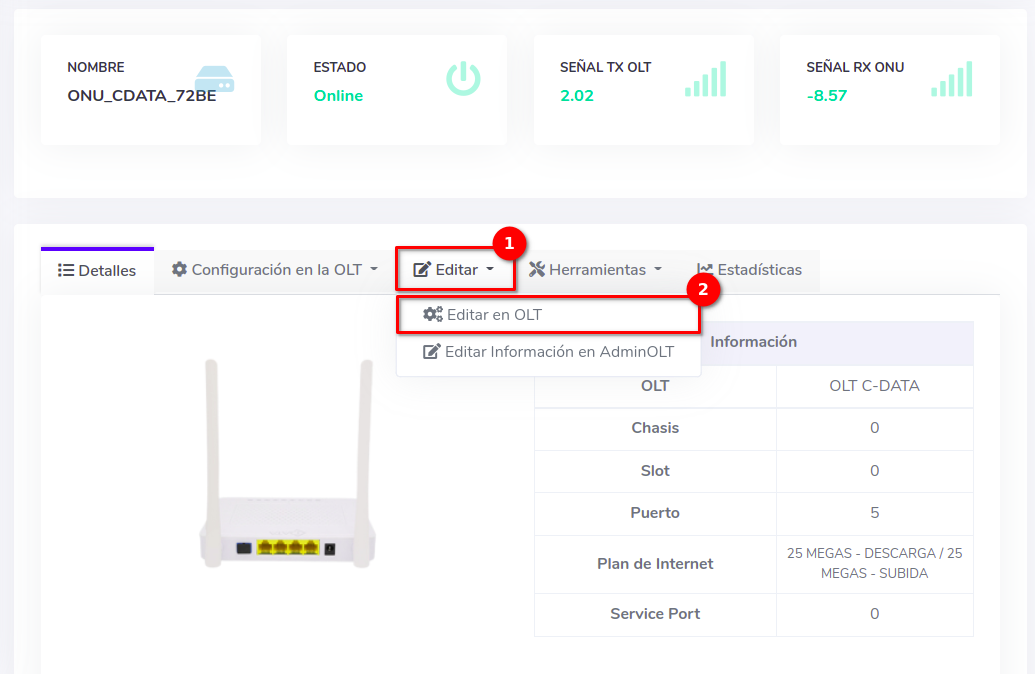
Task: Click the ONU_CDATA_72BE device name
Action: [x=141, y=96]
